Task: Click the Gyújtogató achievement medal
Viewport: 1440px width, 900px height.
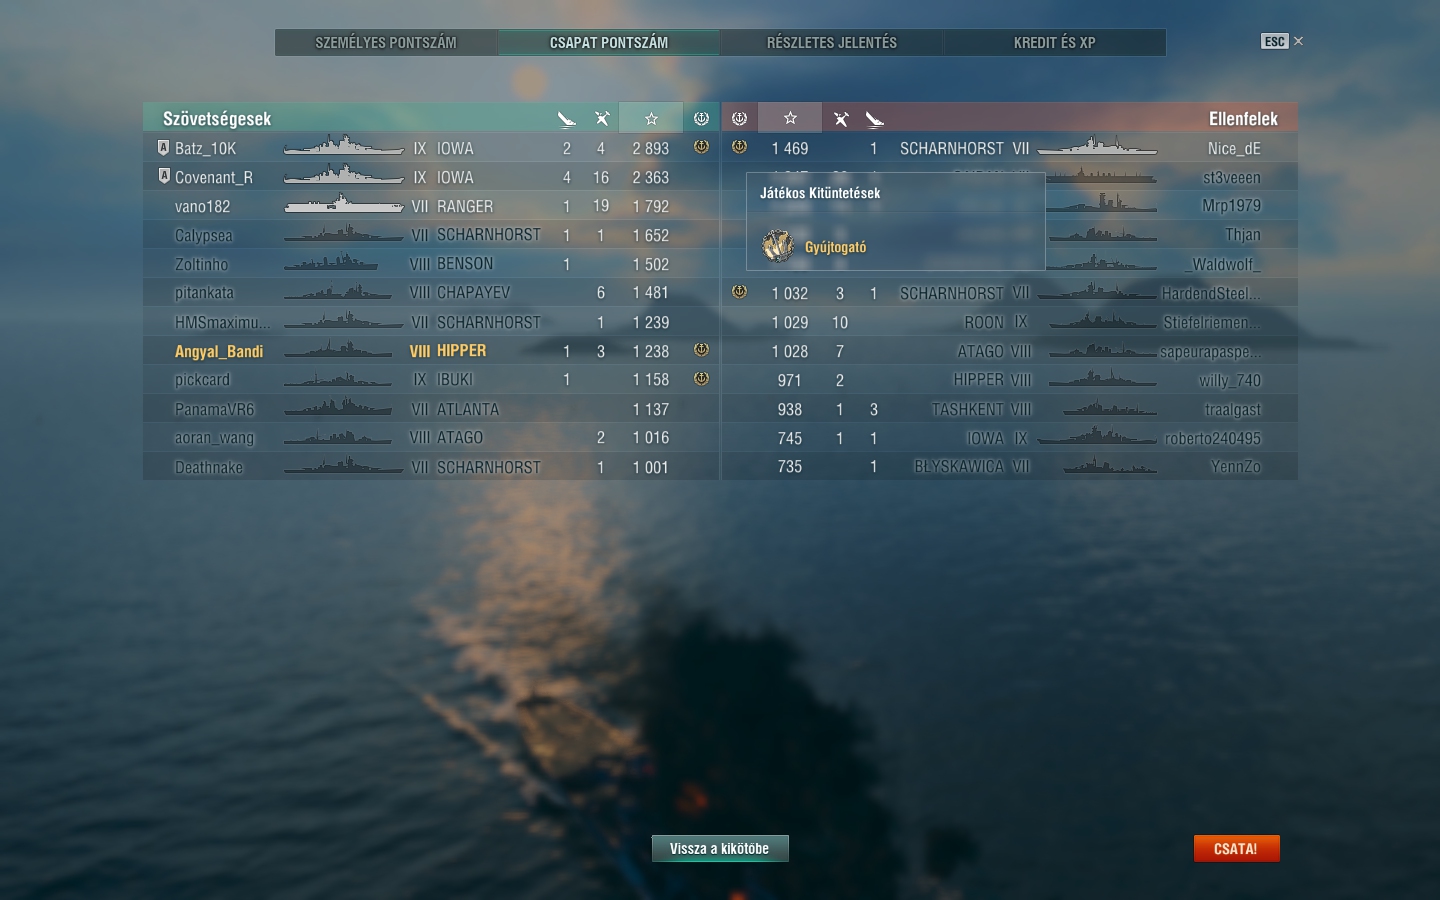Action: click(x=778, y=246)
